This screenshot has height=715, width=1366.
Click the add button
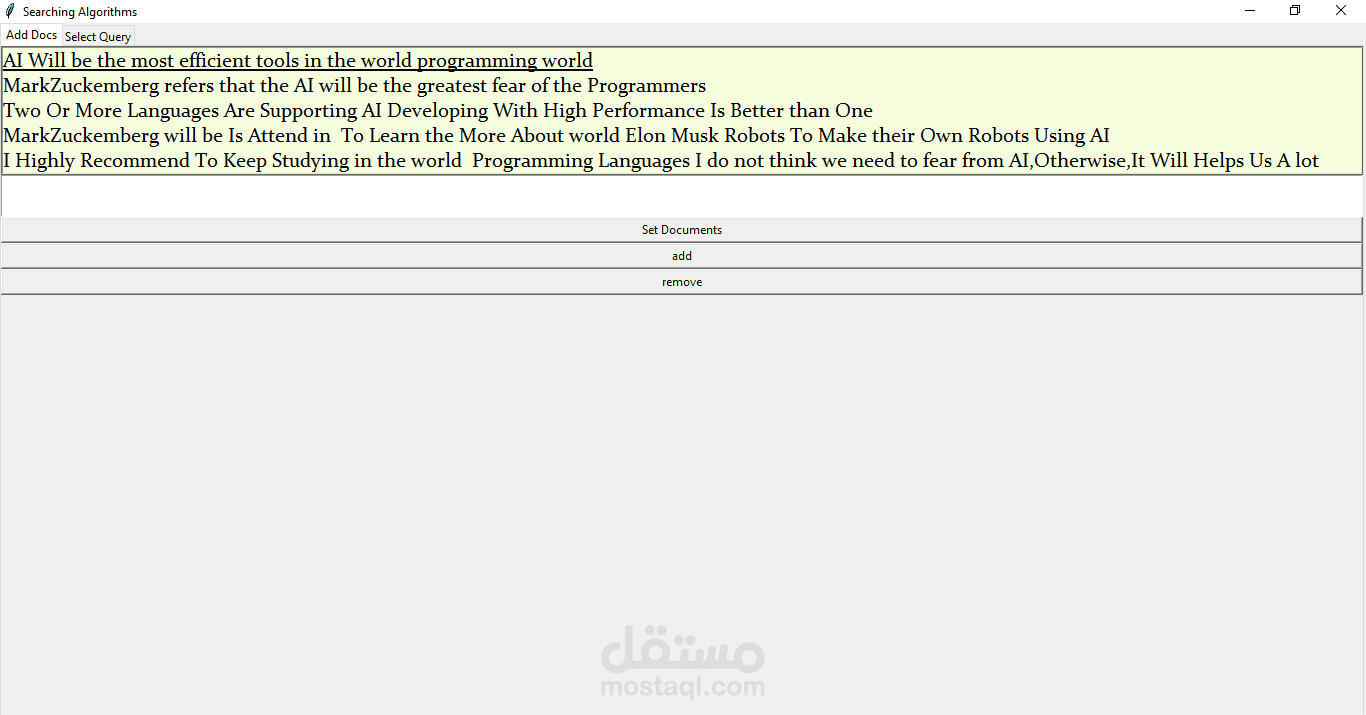pyautogui.click(x=682, y=256)
